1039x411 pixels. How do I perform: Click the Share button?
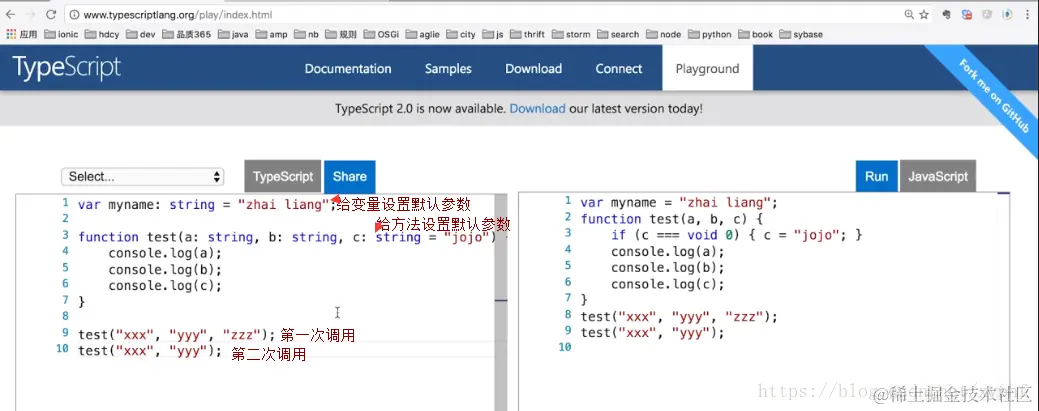[349, 177]
